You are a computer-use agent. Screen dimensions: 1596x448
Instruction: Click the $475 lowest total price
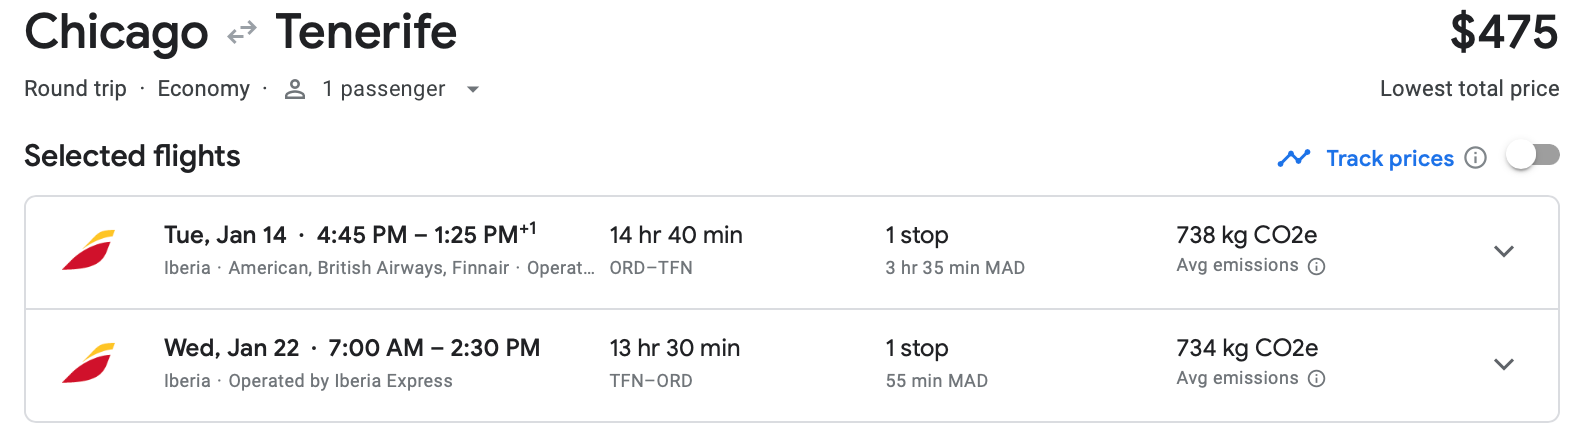(1503, 32)
